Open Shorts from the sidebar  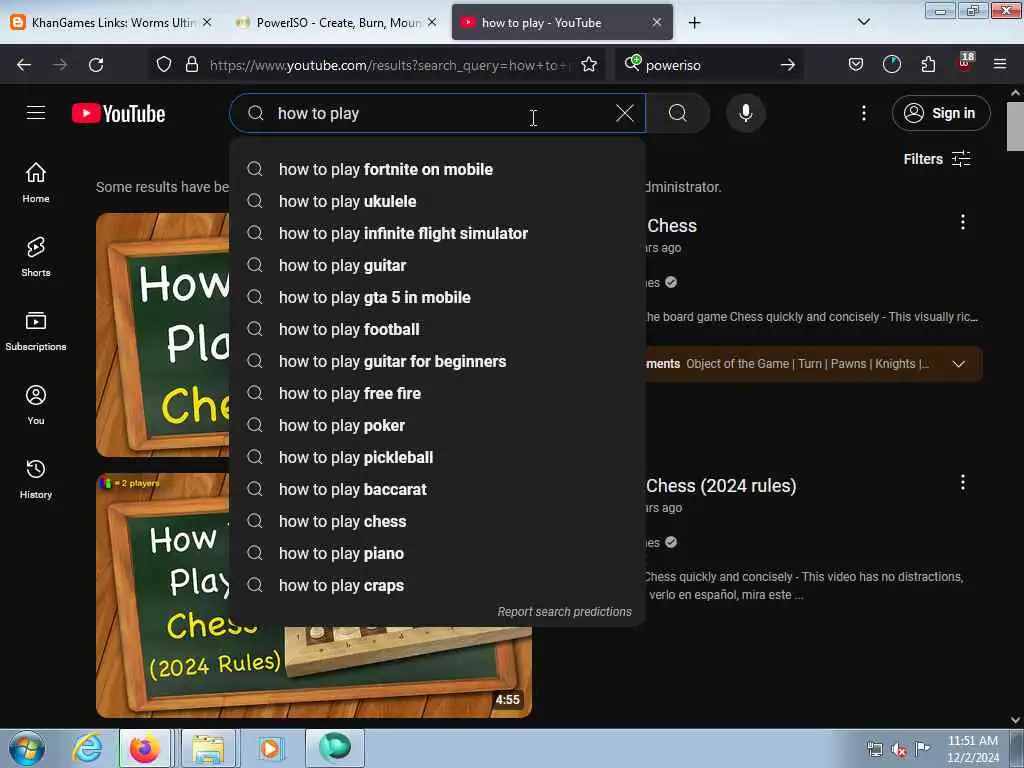click(36, 257)
